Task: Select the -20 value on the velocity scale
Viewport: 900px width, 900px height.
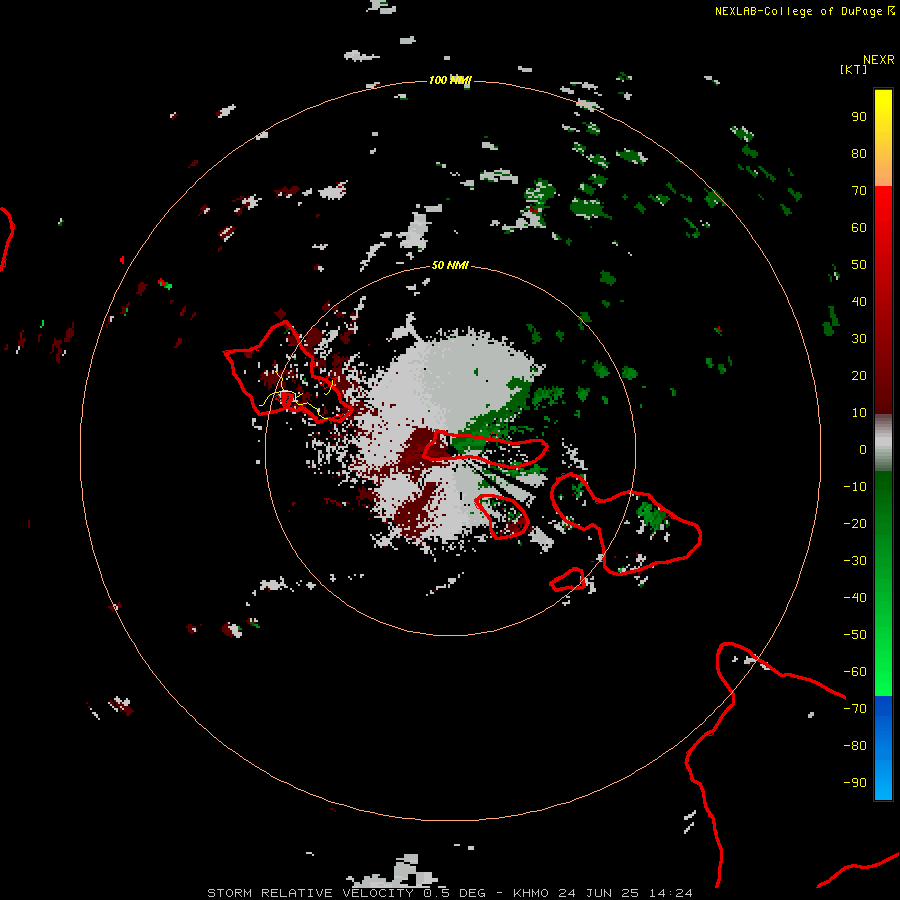Action: pos(855,524)
